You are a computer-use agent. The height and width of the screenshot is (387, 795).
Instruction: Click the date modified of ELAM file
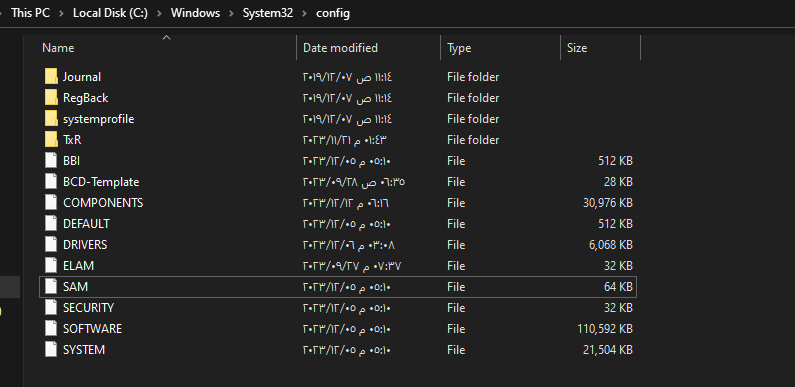click(352, 266)
